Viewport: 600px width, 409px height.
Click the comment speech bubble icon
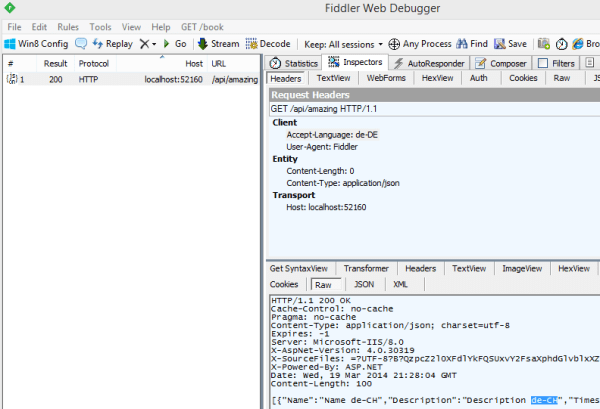point(81,44)
